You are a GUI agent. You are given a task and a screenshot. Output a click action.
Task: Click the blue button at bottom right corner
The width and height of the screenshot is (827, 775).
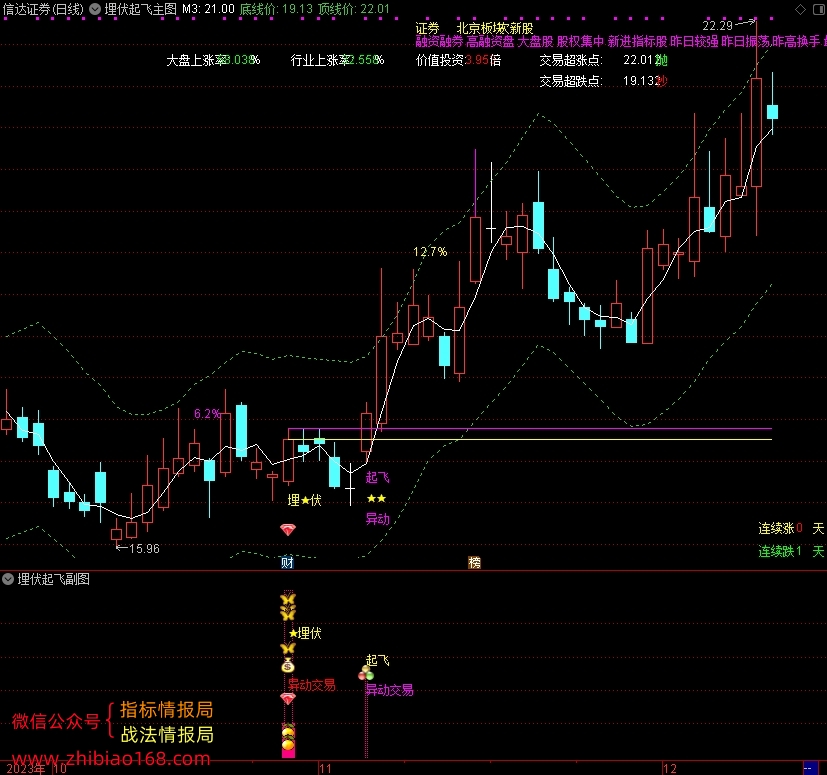coord(810,768)
